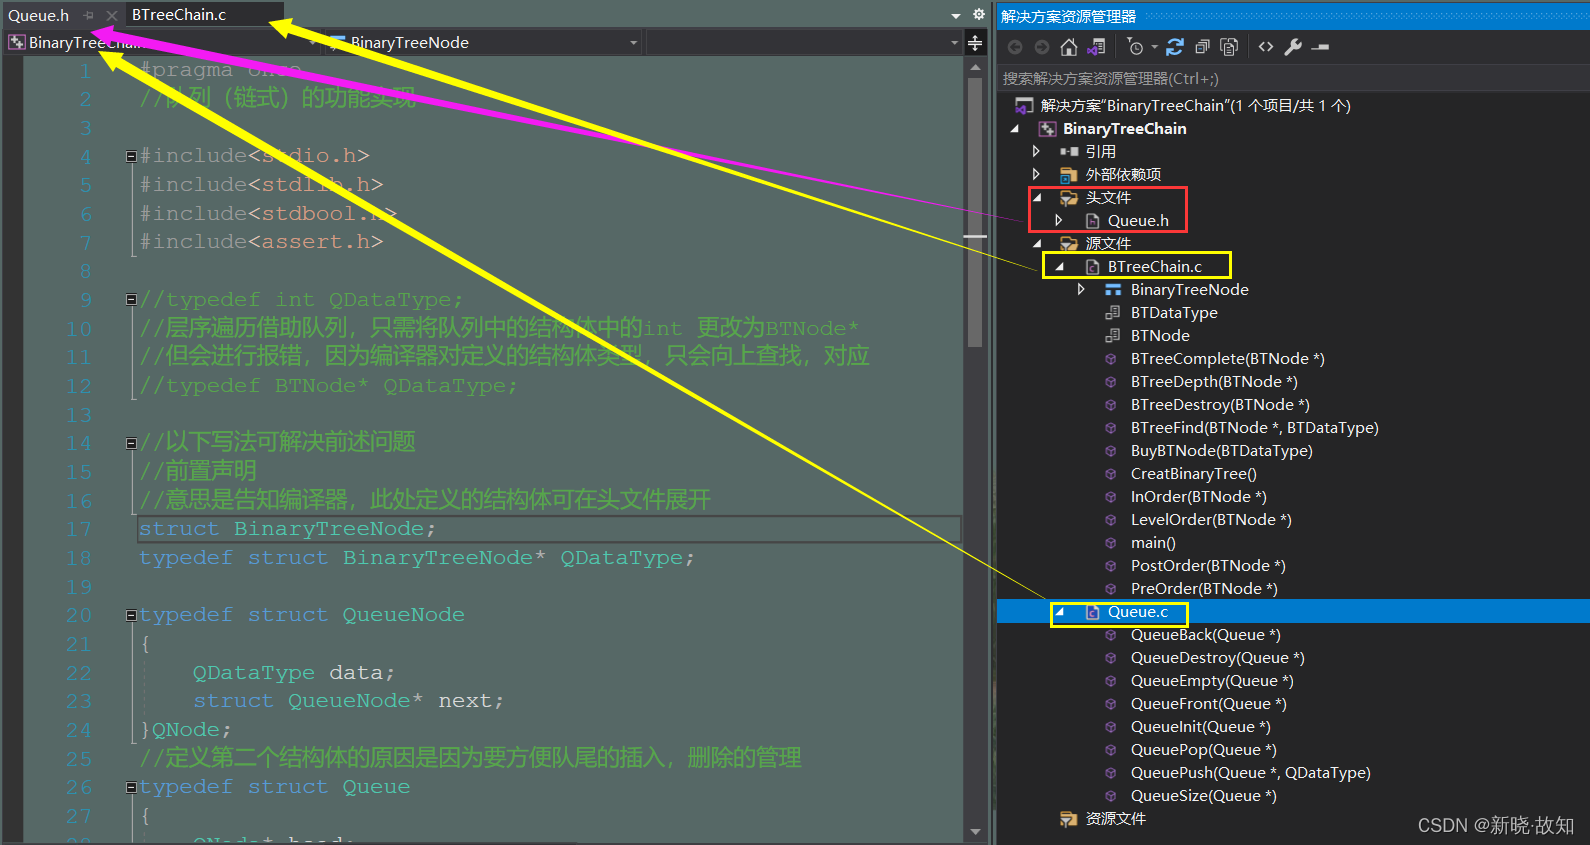Open the active documents list dropdown

(955, 15)
